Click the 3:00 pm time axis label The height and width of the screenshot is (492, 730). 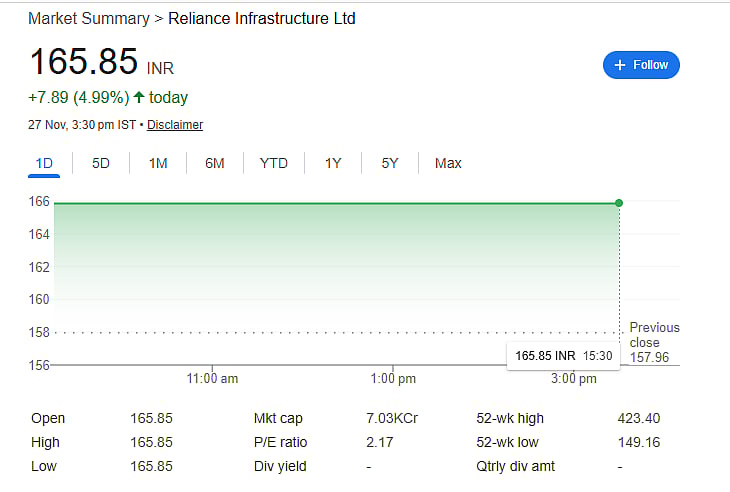coord(574,379)
